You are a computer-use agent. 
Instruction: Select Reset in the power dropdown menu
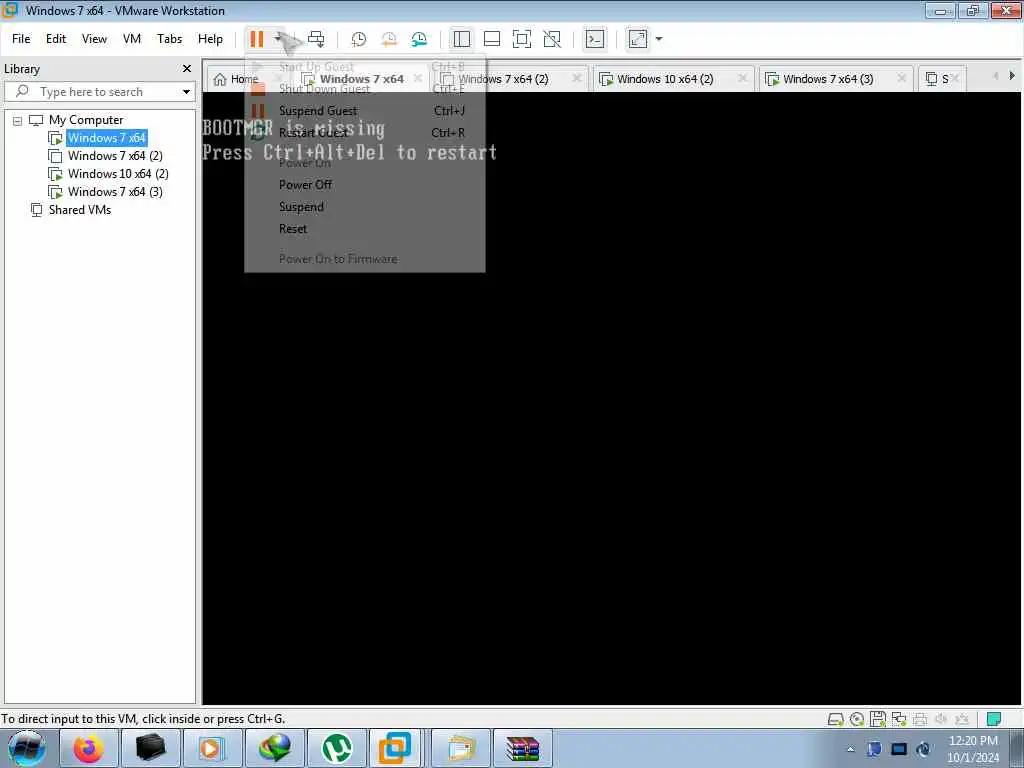coord(364,229)
